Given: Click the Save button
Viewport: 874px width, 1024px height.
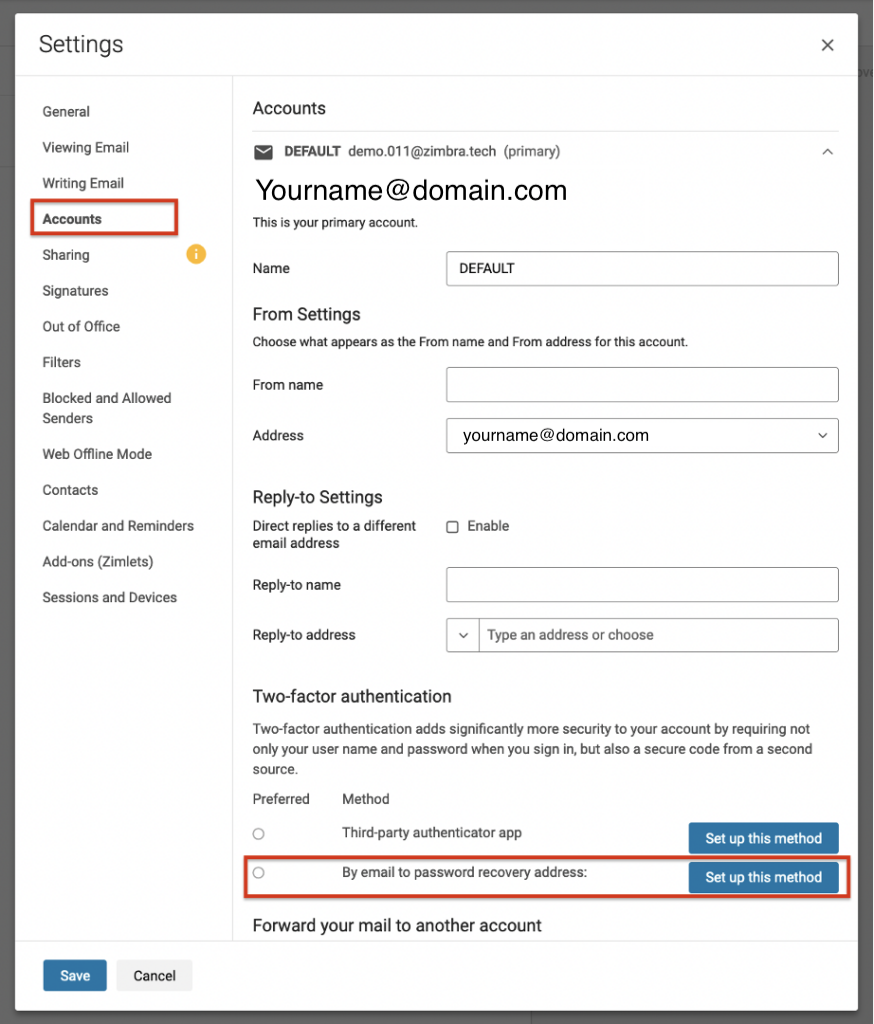Looking at the screenshot, I should click(x=75, y=976).
